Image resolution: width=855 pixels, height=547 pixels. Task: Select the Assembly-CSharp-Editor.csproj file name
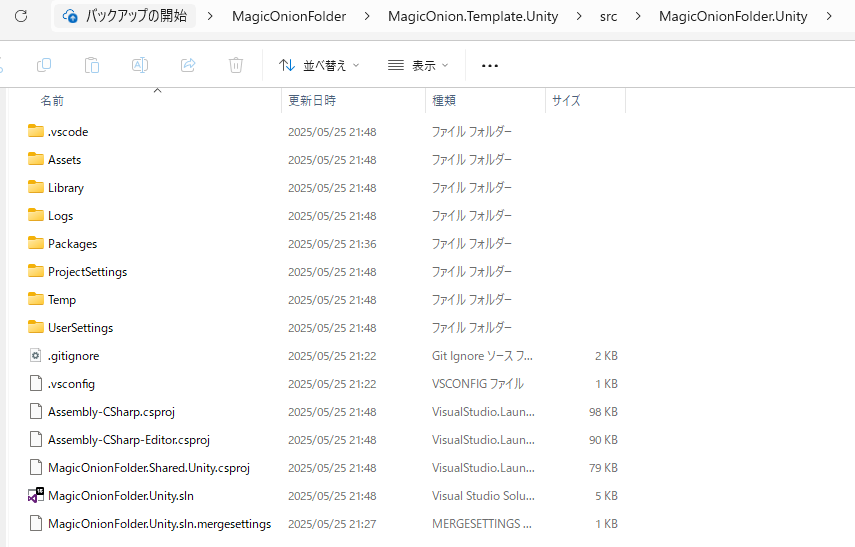point(129,440)
